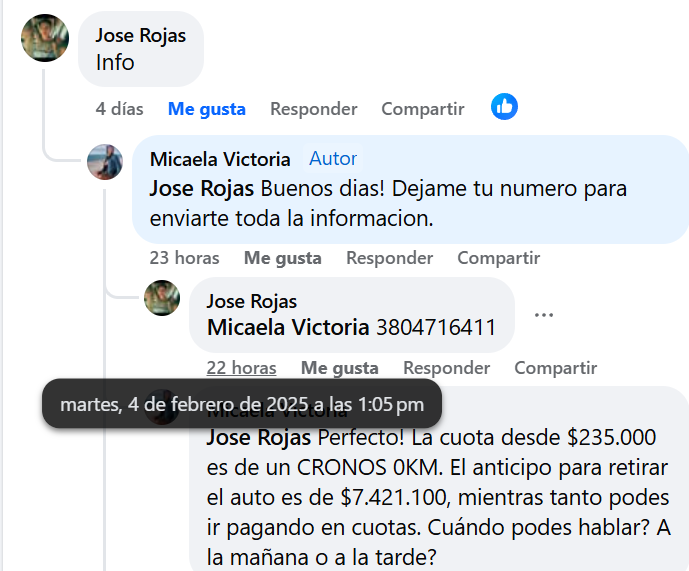The height and width of the screenshot is (571, 689).
Task: Share Micaela Victoria's first reply
Action: [x=499, y=258]
